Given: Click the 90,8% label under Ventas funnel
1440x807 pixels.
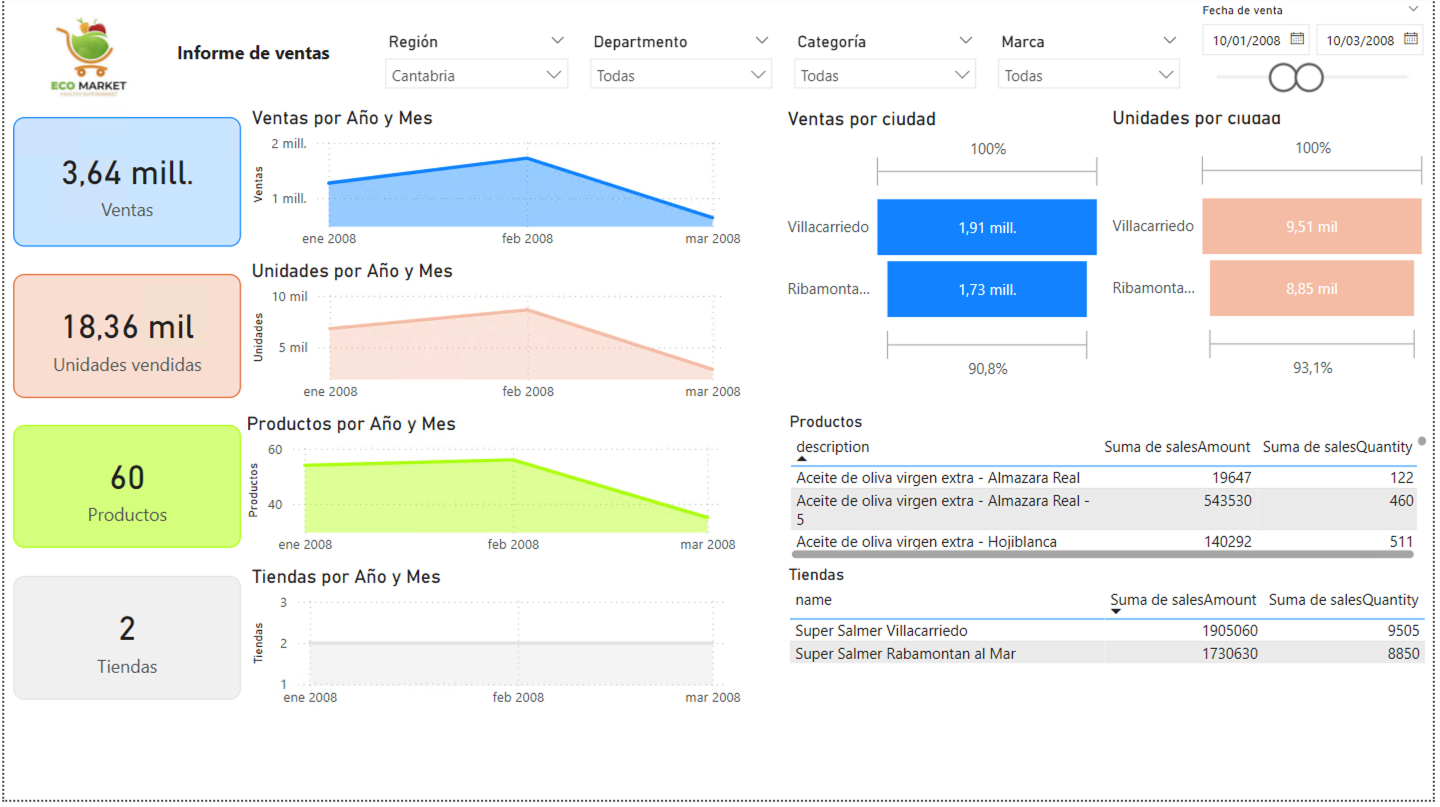Looking at the screenshot, I should (987, 369).
